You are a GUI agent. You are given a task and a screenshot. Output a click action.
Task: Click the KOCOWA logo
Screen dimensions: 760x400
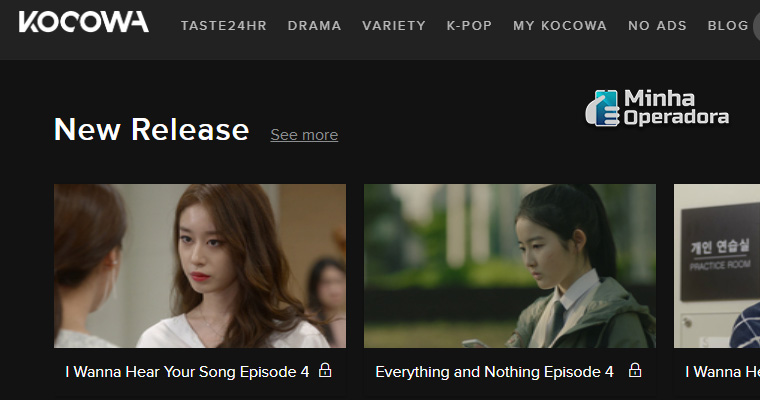84,22
